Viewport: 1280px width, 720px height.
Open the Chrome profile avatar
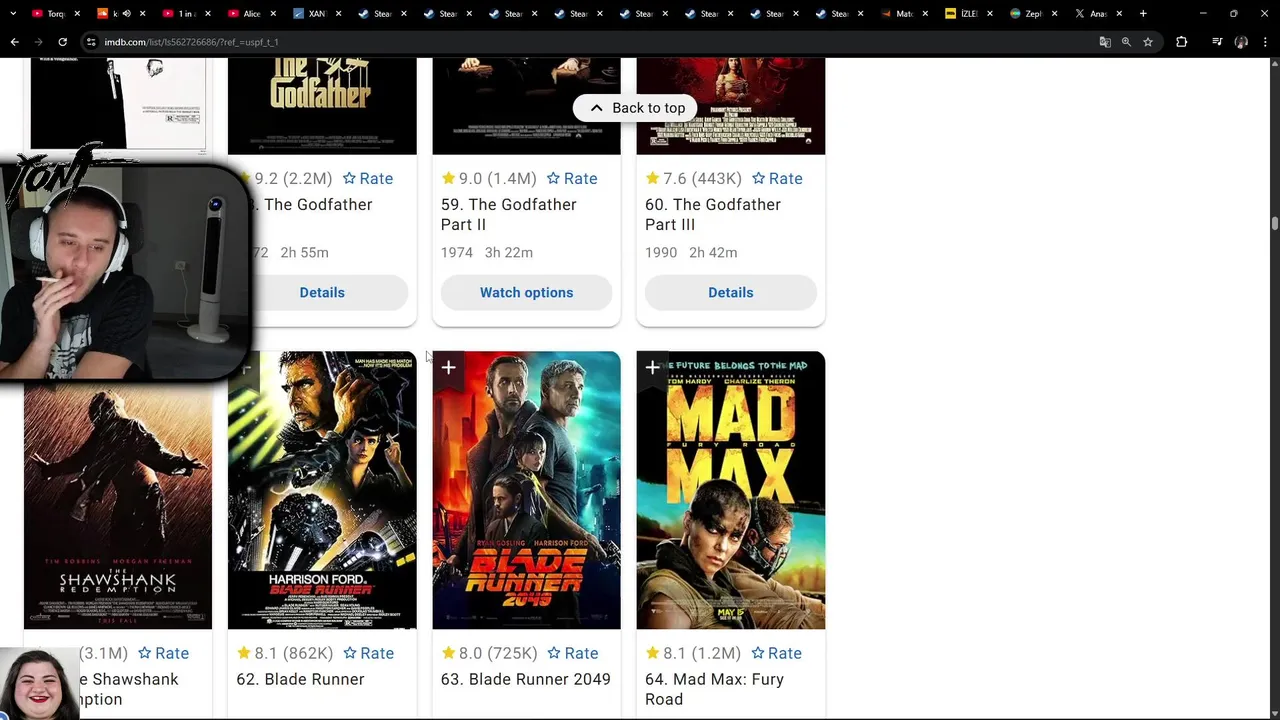1241,42
